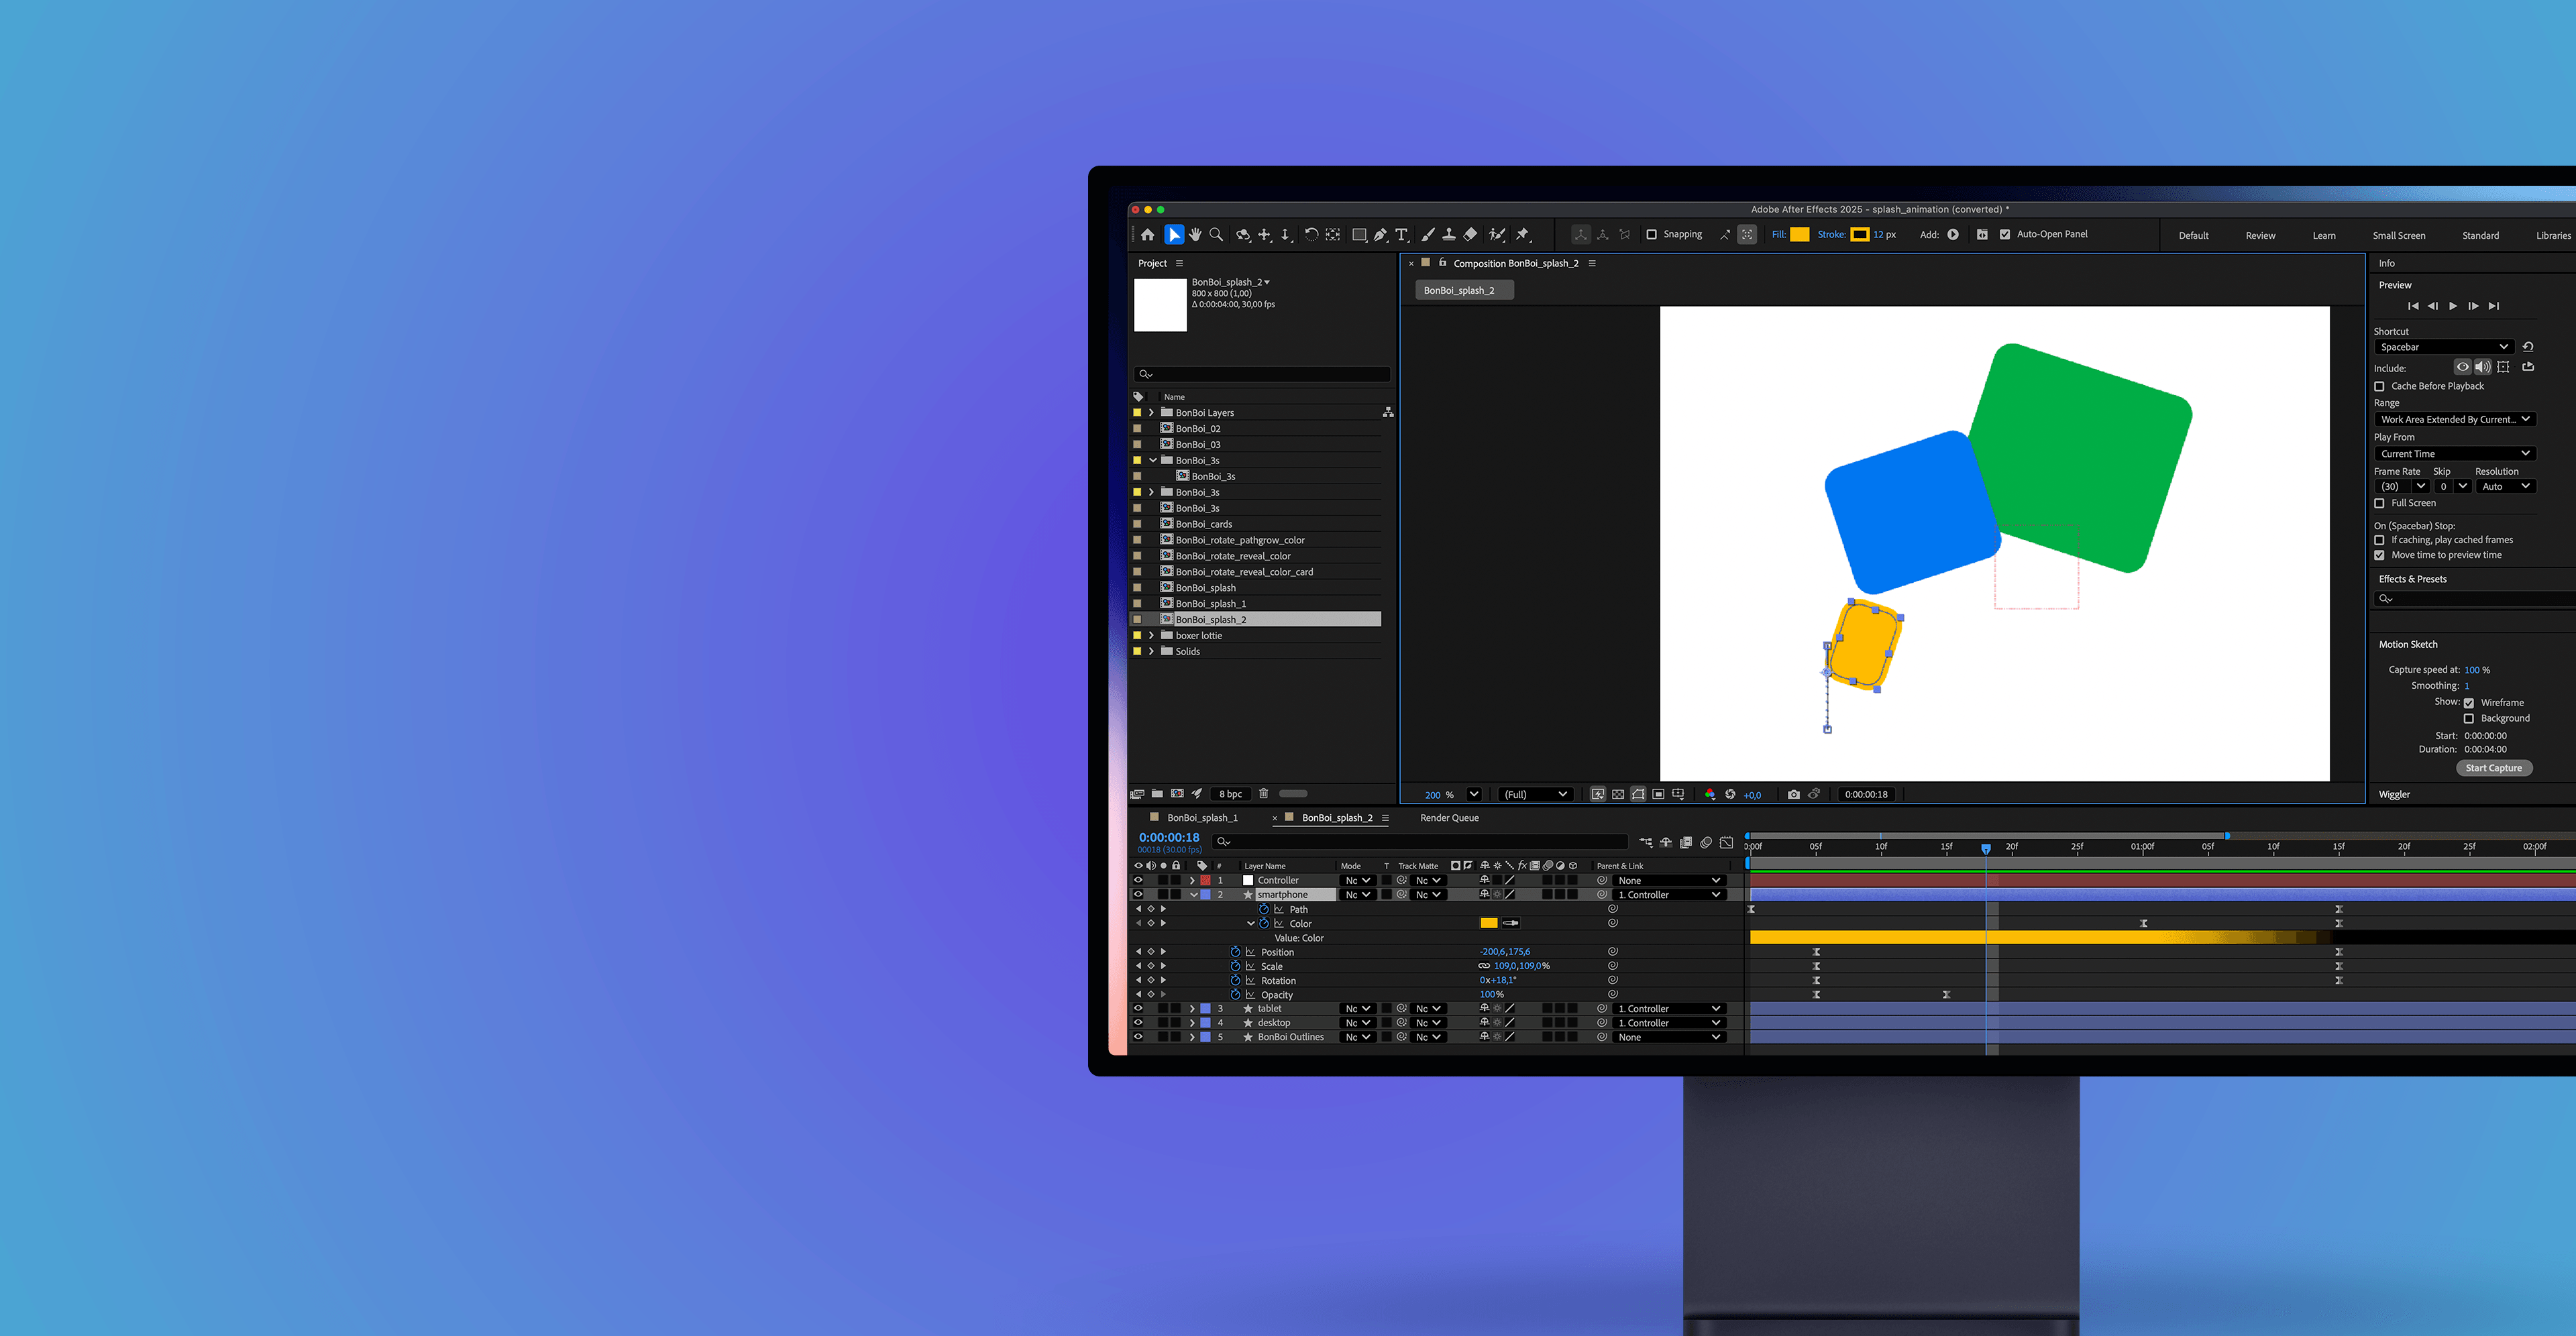Switch to the BonBoi_splash_1 timeline tab
Viewport: 2576px width, 1336px height.
pyautogui.click(x=1202, y=818)
